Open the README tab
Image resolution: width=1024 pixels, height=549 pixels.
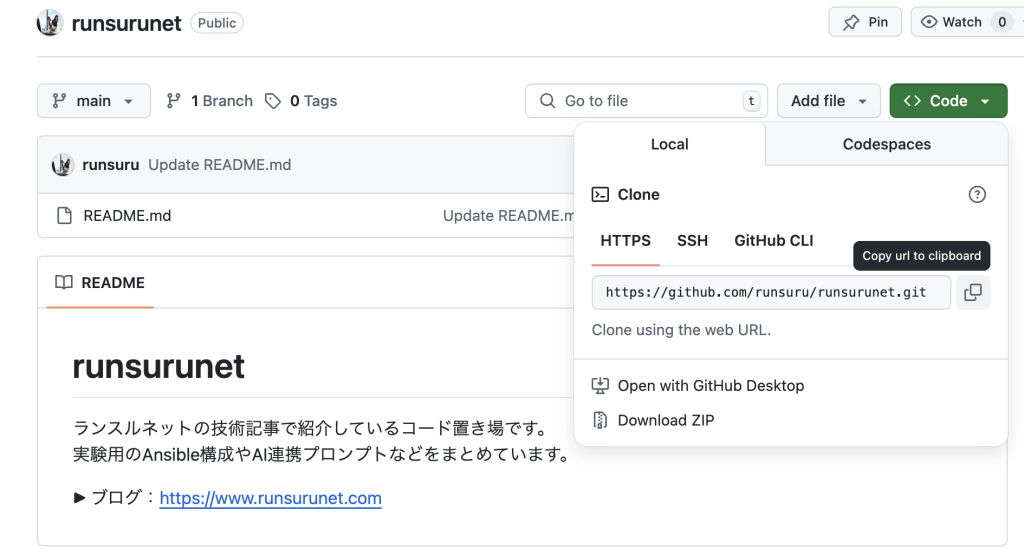(x=100, y=283)
